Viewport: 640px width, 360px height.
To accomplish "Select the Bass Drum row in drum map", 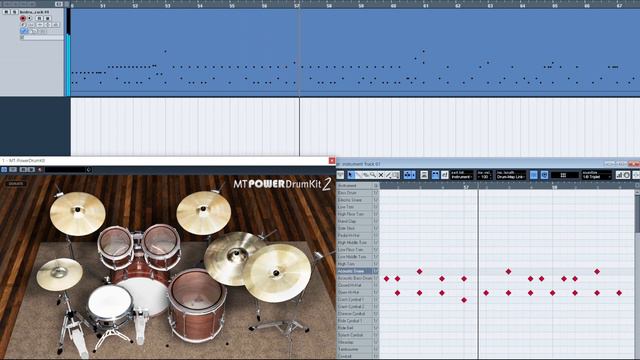I will click(355, 193).
